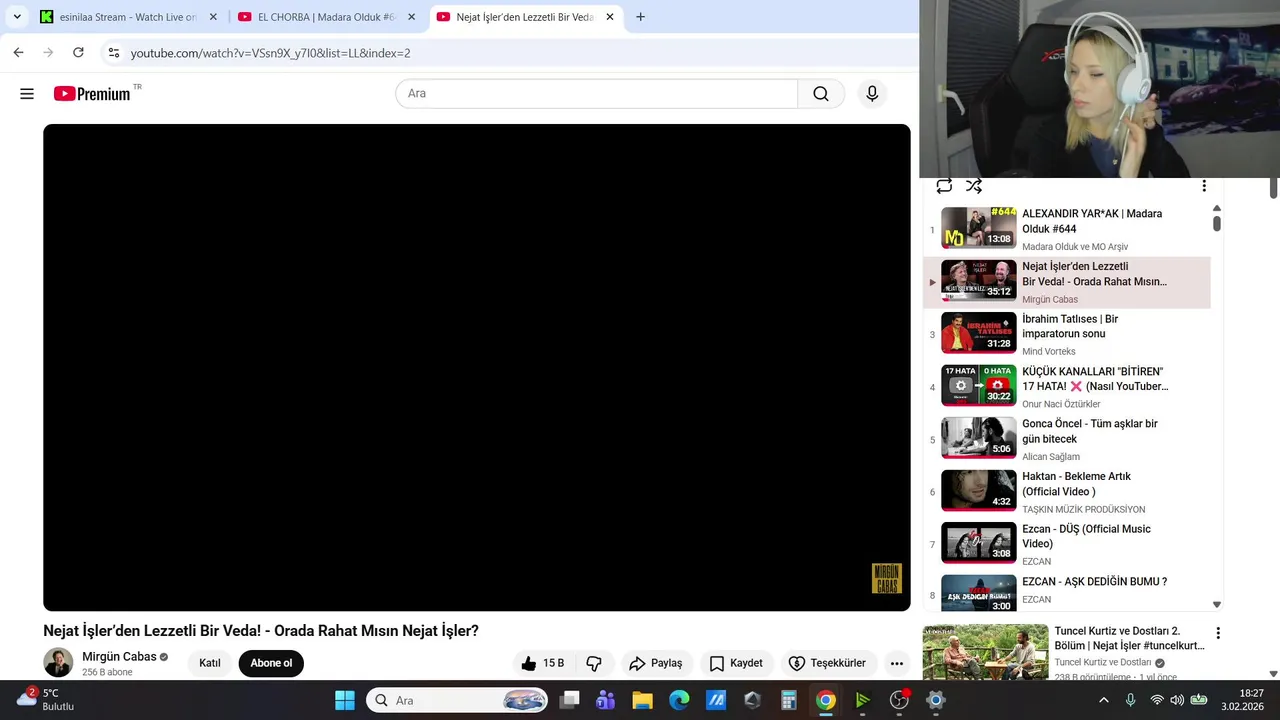
Task: Play ALEXANDIR YAR*AK Madara Olduk #644 thumbnail
Action: (x=979, y=228)
